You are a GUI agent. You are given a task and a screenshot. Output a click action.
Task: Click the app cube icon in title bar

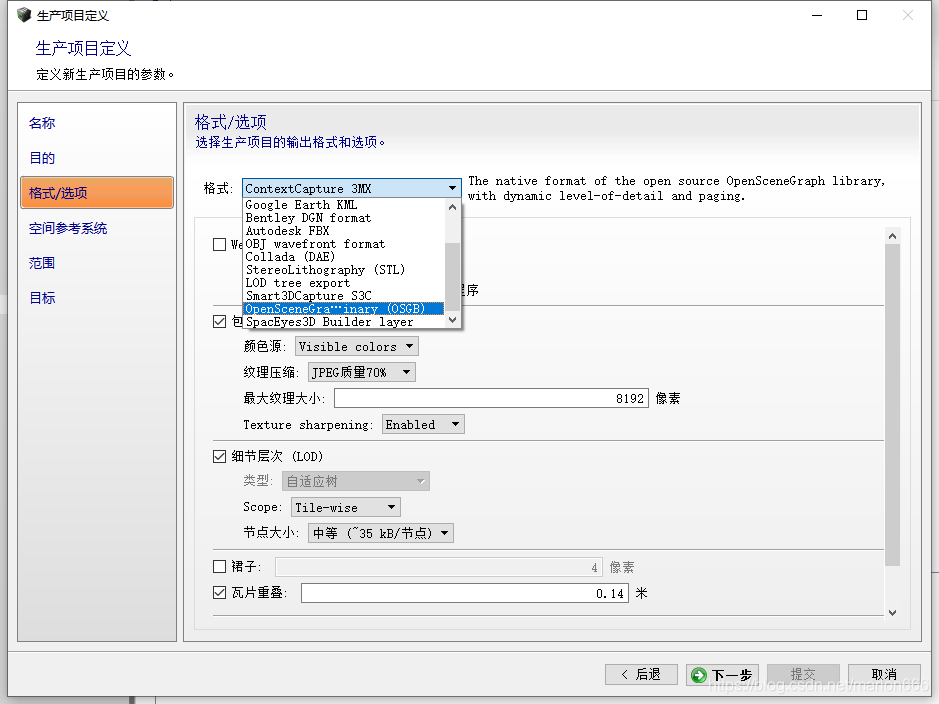[x=24, y=15]
